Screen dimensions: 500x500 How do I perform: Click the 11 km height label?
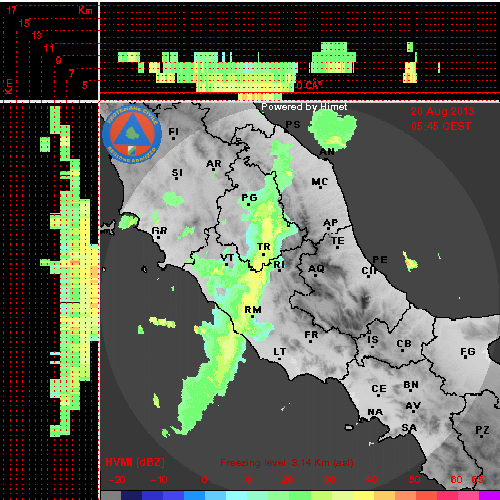pyautogui.click(x=49, y=48)
